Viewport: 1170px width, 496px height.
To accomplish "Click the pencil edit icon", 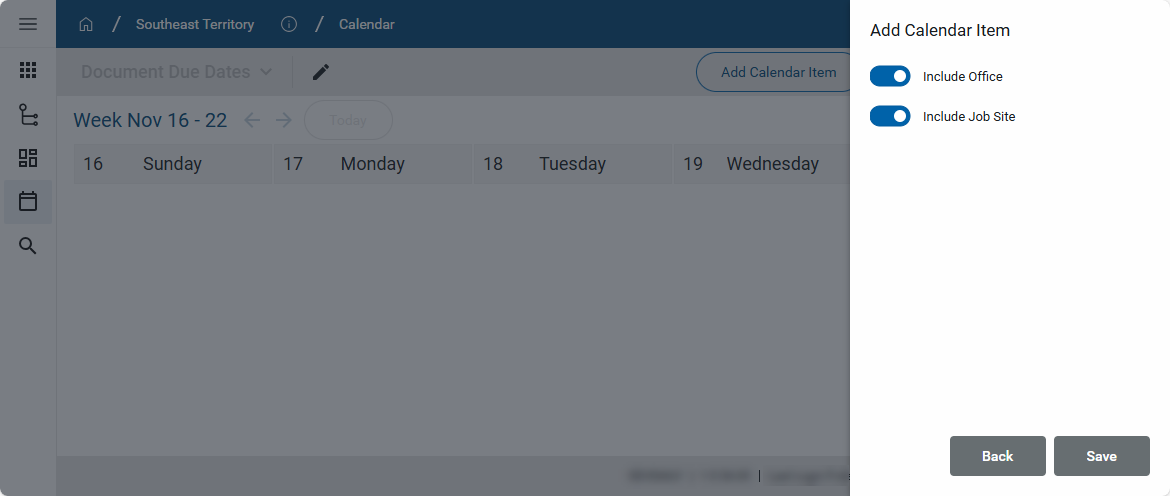I will point(321,72).
